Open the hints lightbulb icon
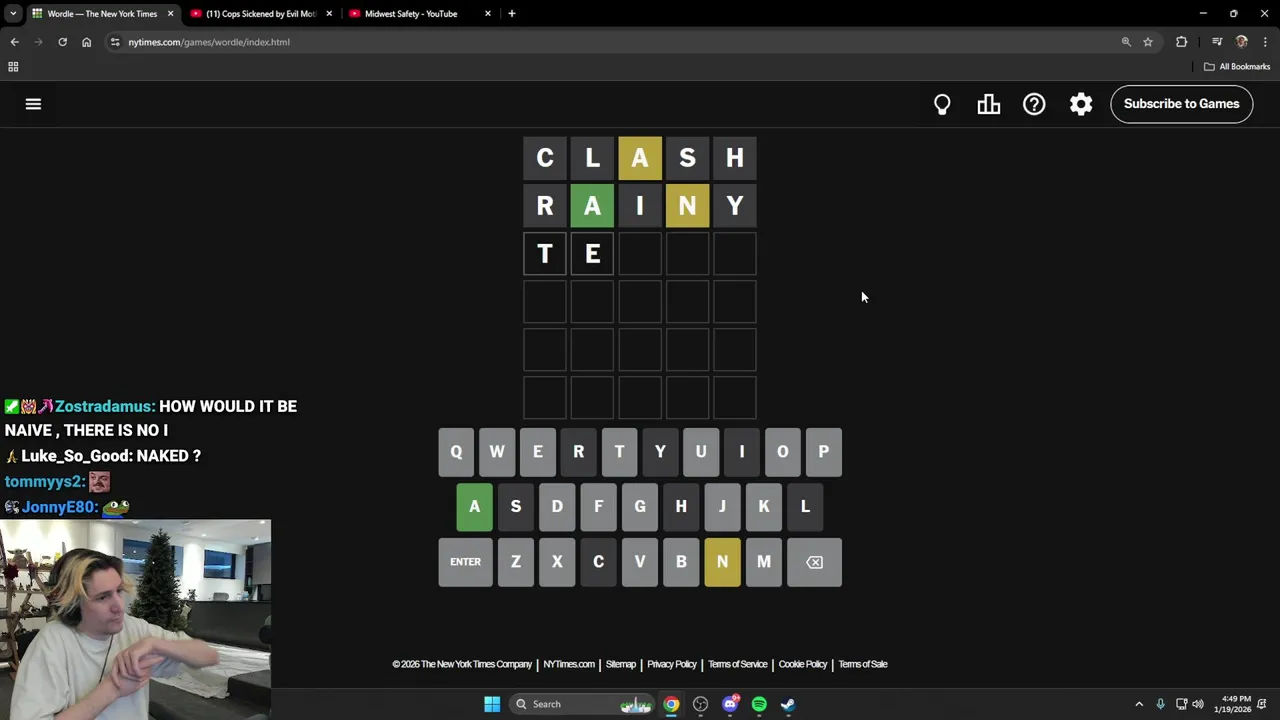This screenshot has height=720, width=1280. click(942, 104)
